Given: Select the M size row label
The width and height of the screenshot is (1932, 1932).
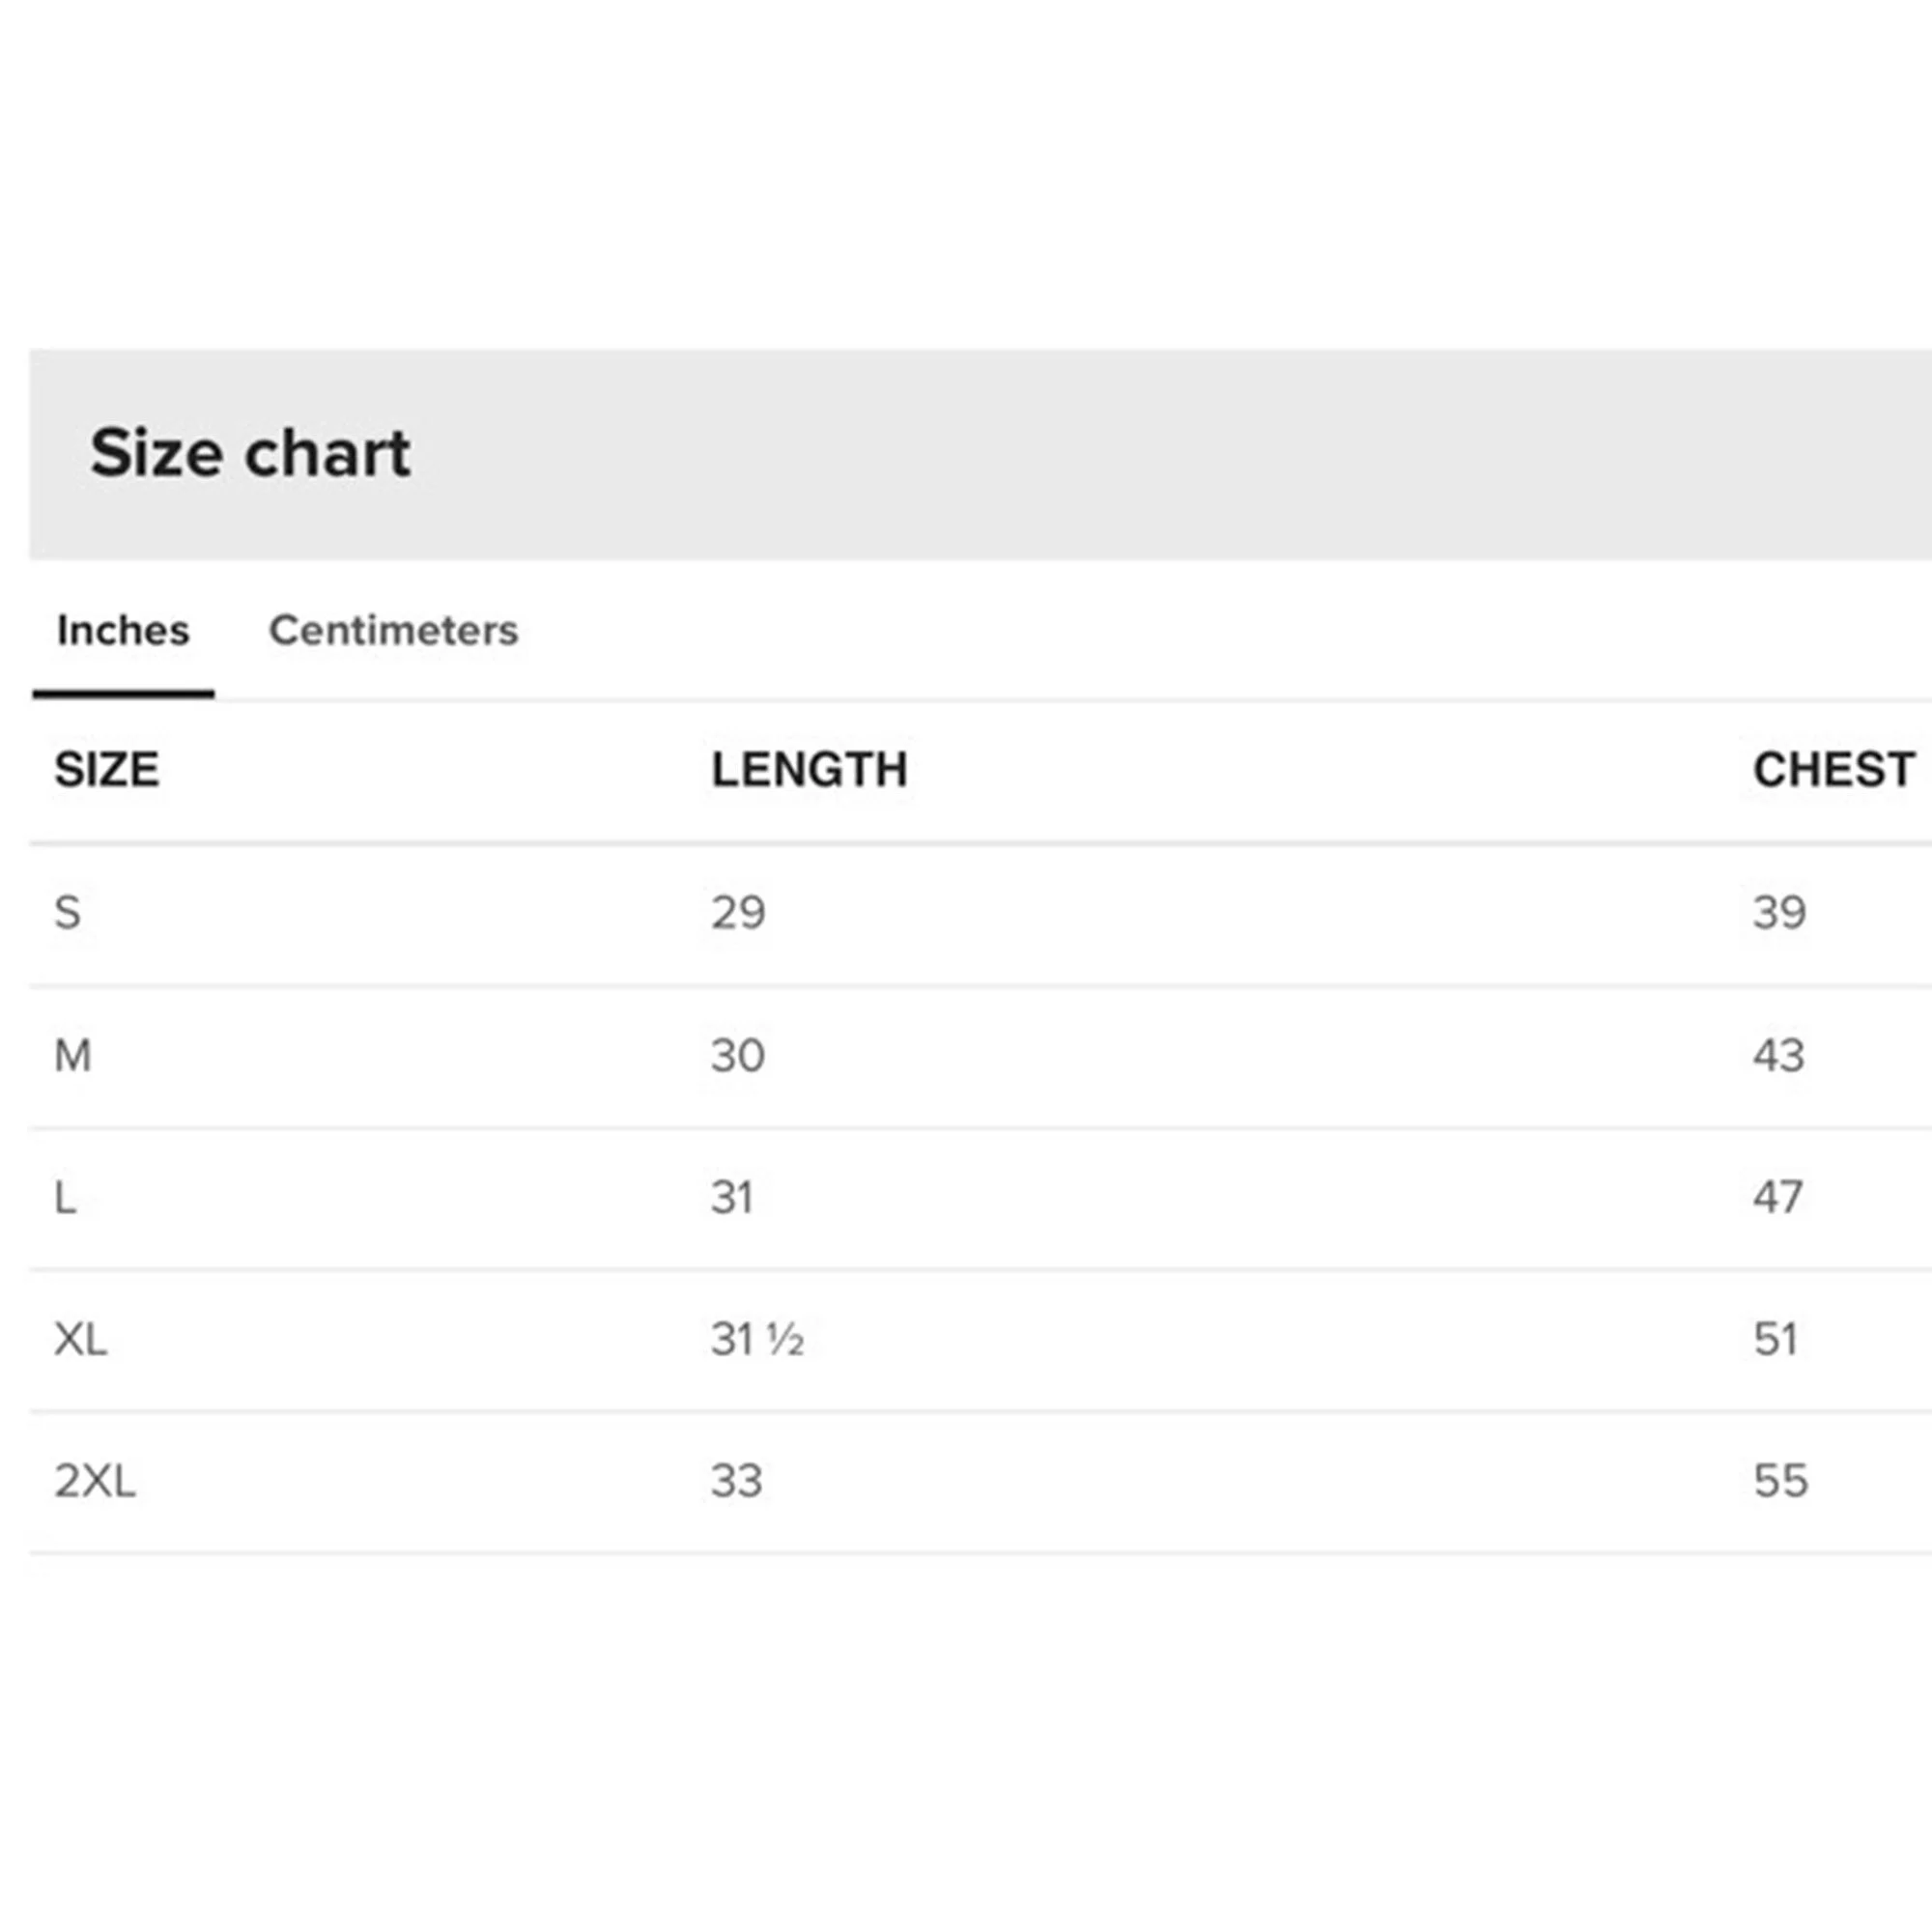Looking at the screenshot, I should 72,1055.
